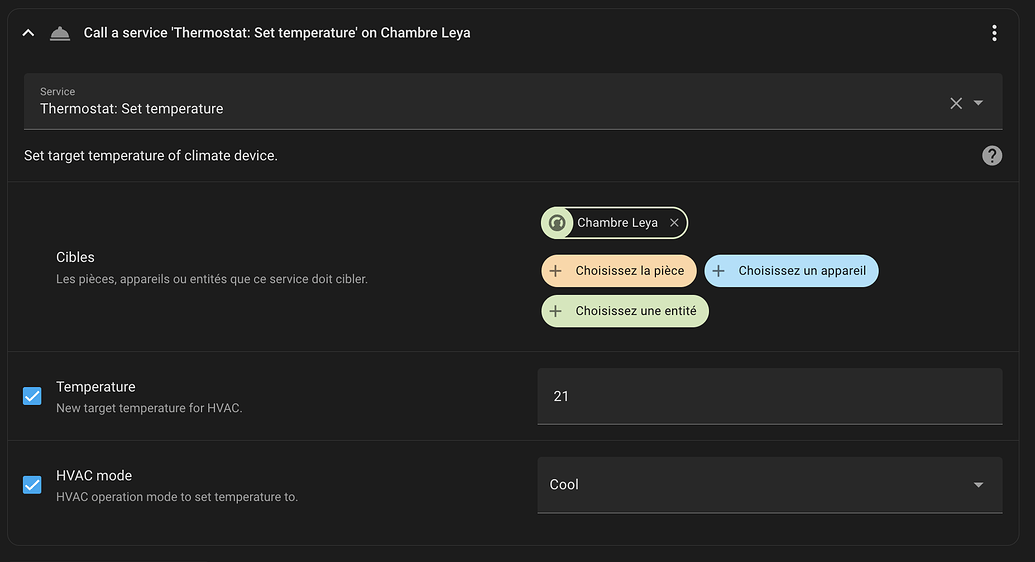Open the HVAC mode dropdown showing Cool
The width and height of the screenshot is (1035, 562).
(770, 485)
